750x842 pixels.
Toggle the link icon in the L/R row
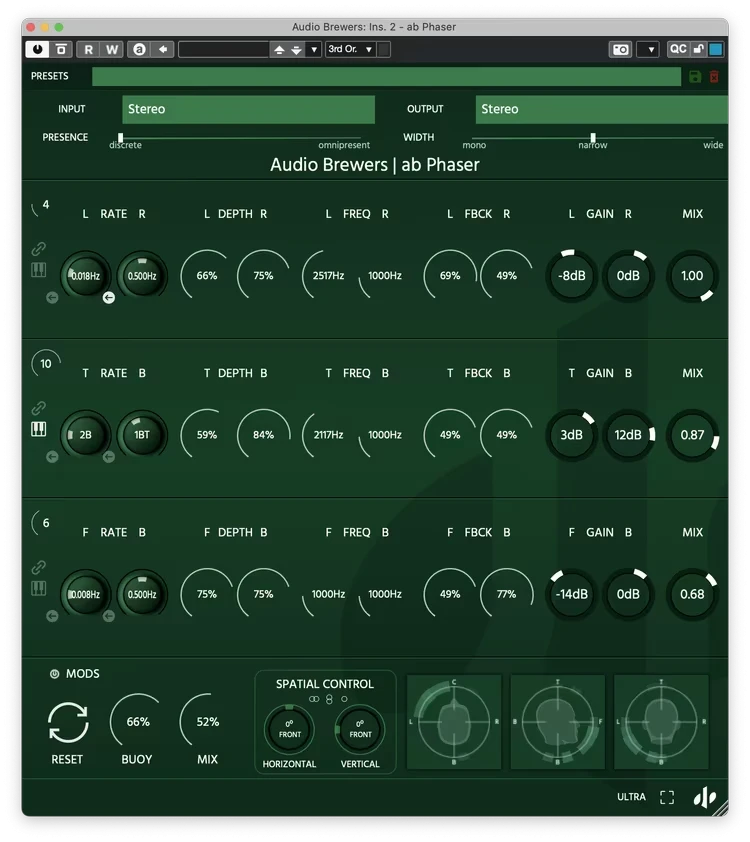point(38,249)
